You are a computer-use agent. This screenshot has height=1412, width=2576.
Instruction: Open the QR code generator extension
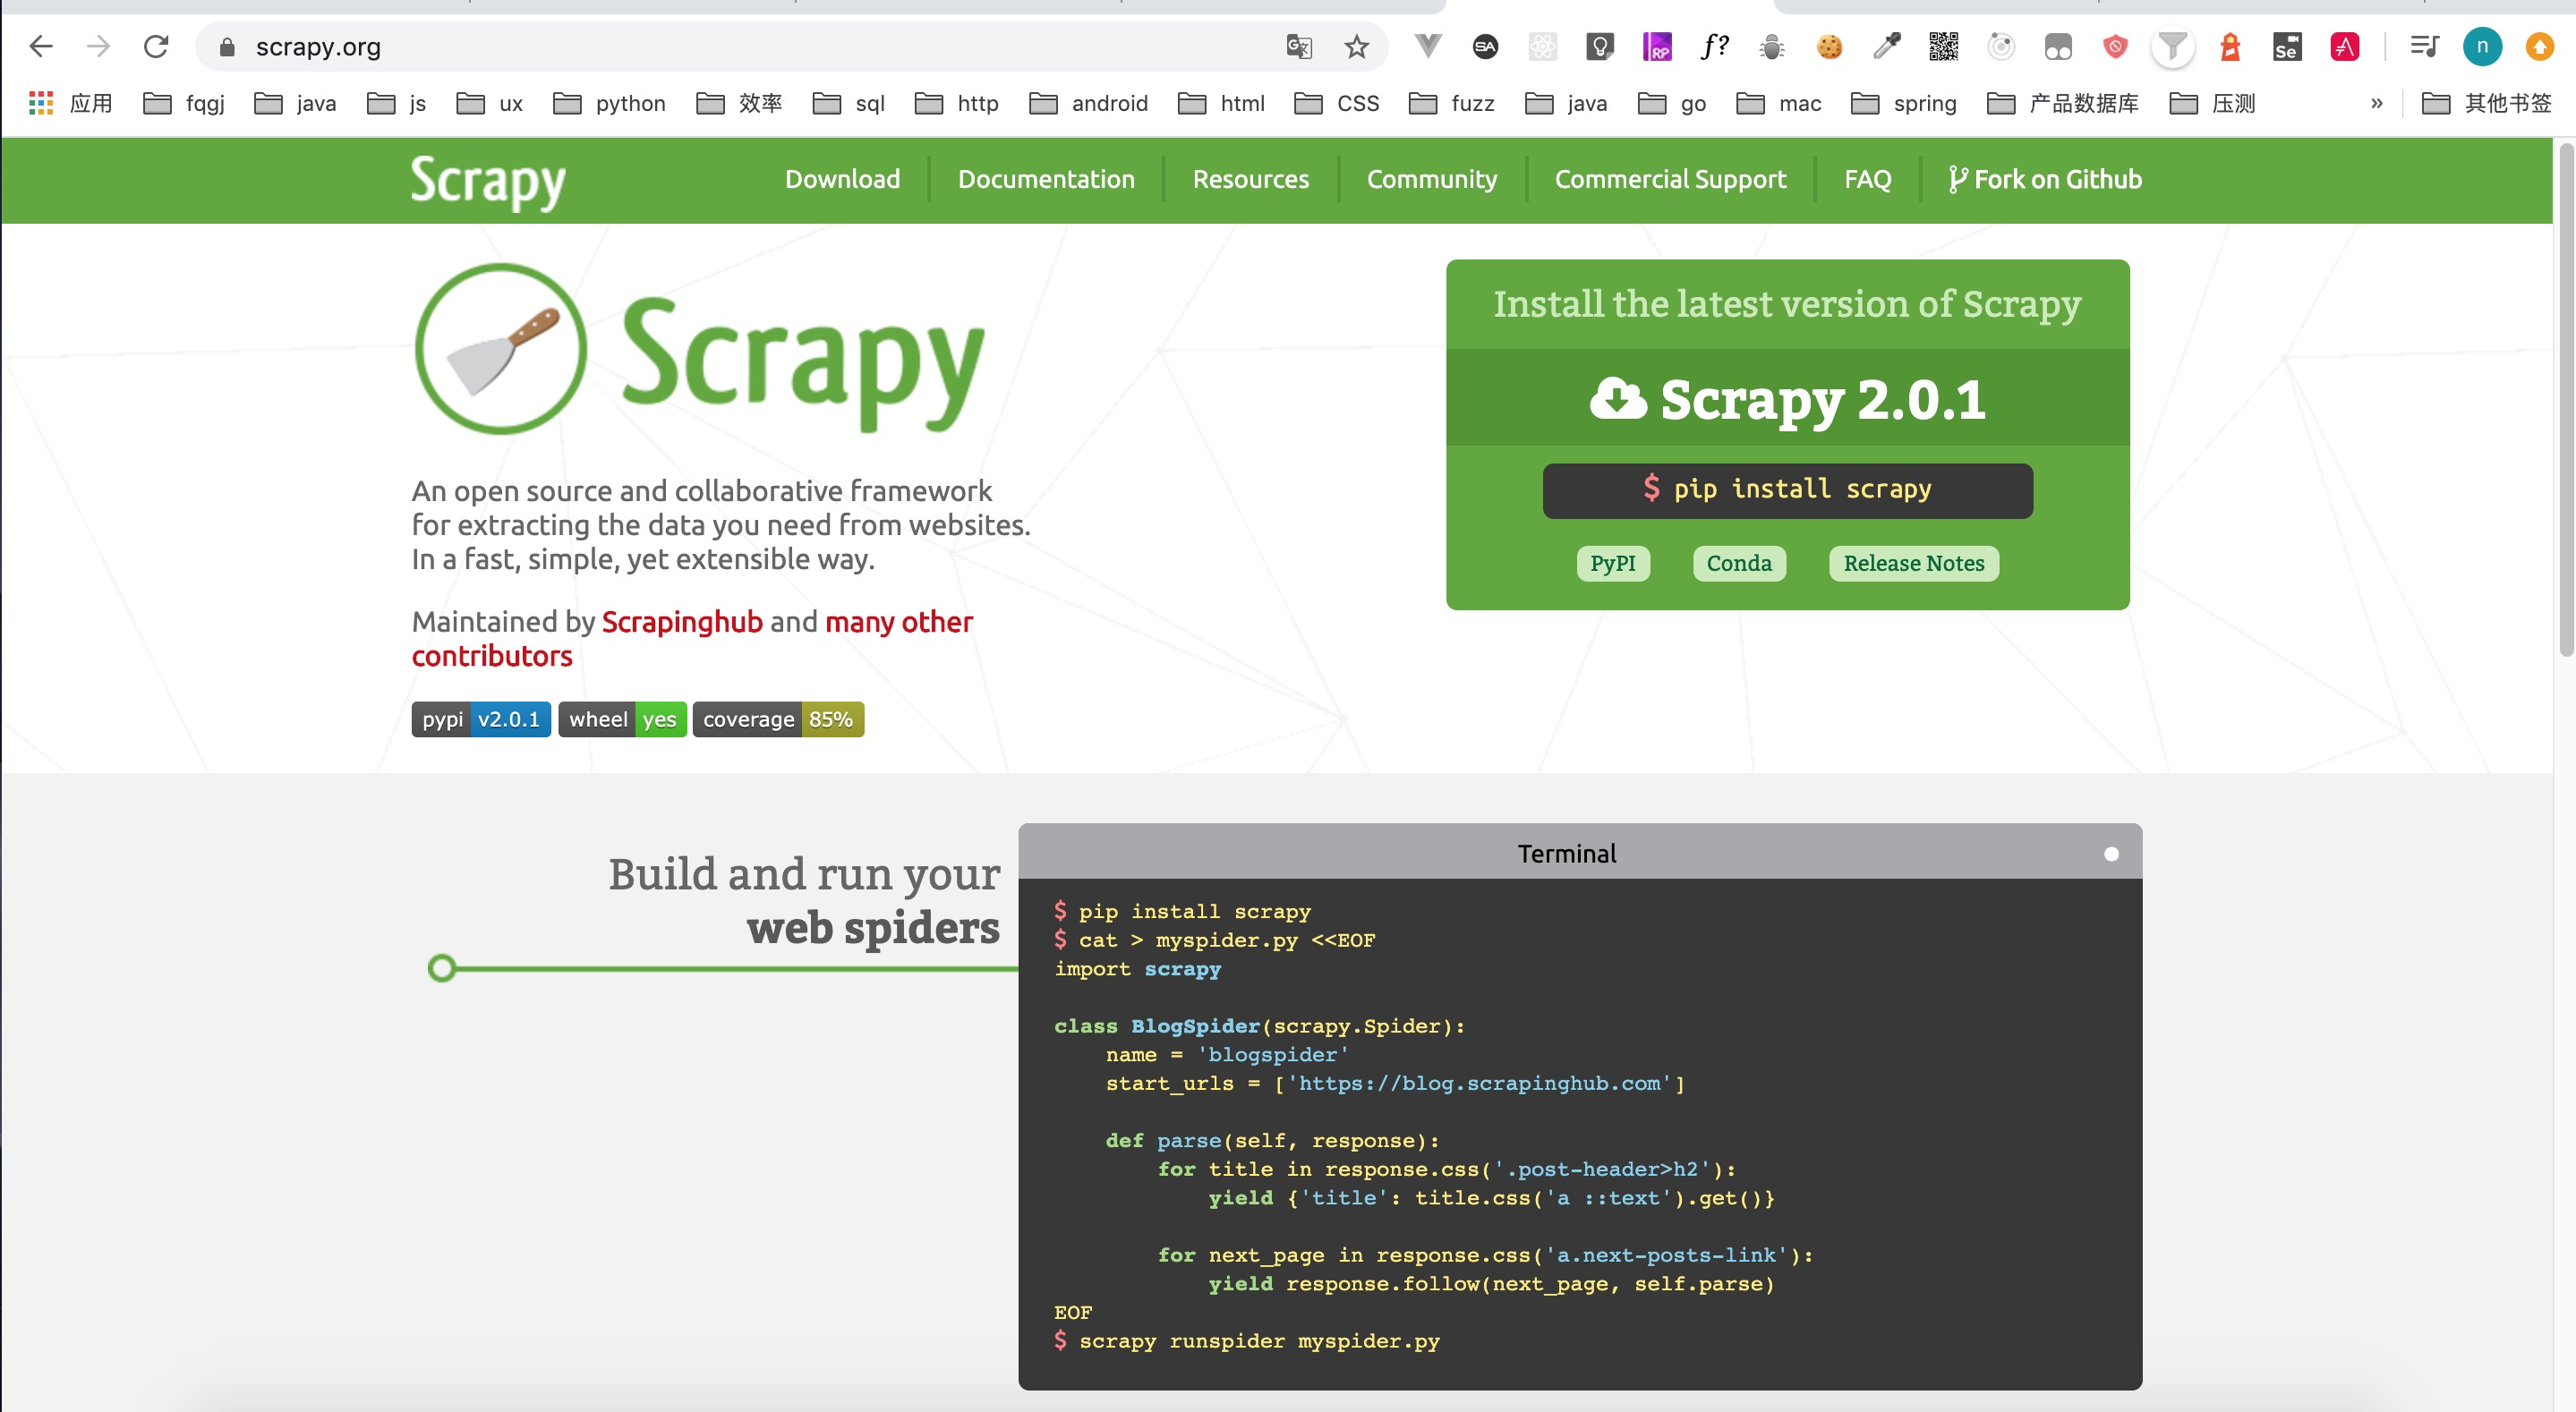point(1943,47)
